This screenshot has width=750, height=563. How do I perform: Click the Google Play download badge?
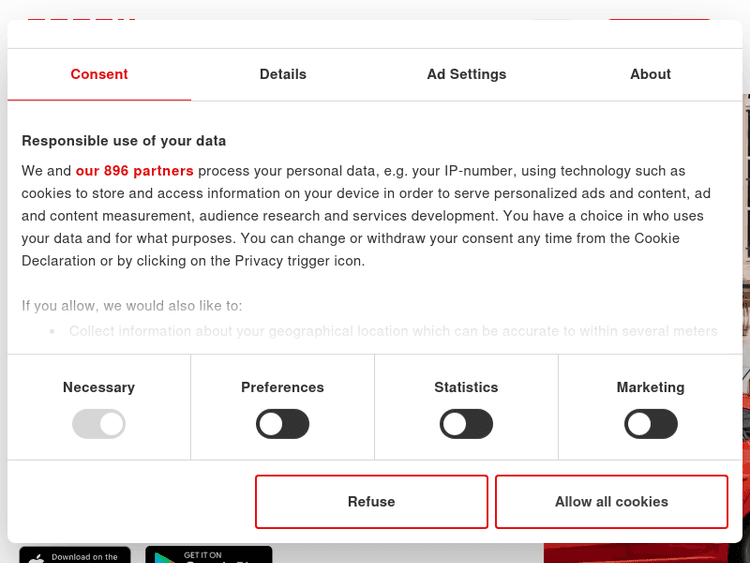pos(208,555)
